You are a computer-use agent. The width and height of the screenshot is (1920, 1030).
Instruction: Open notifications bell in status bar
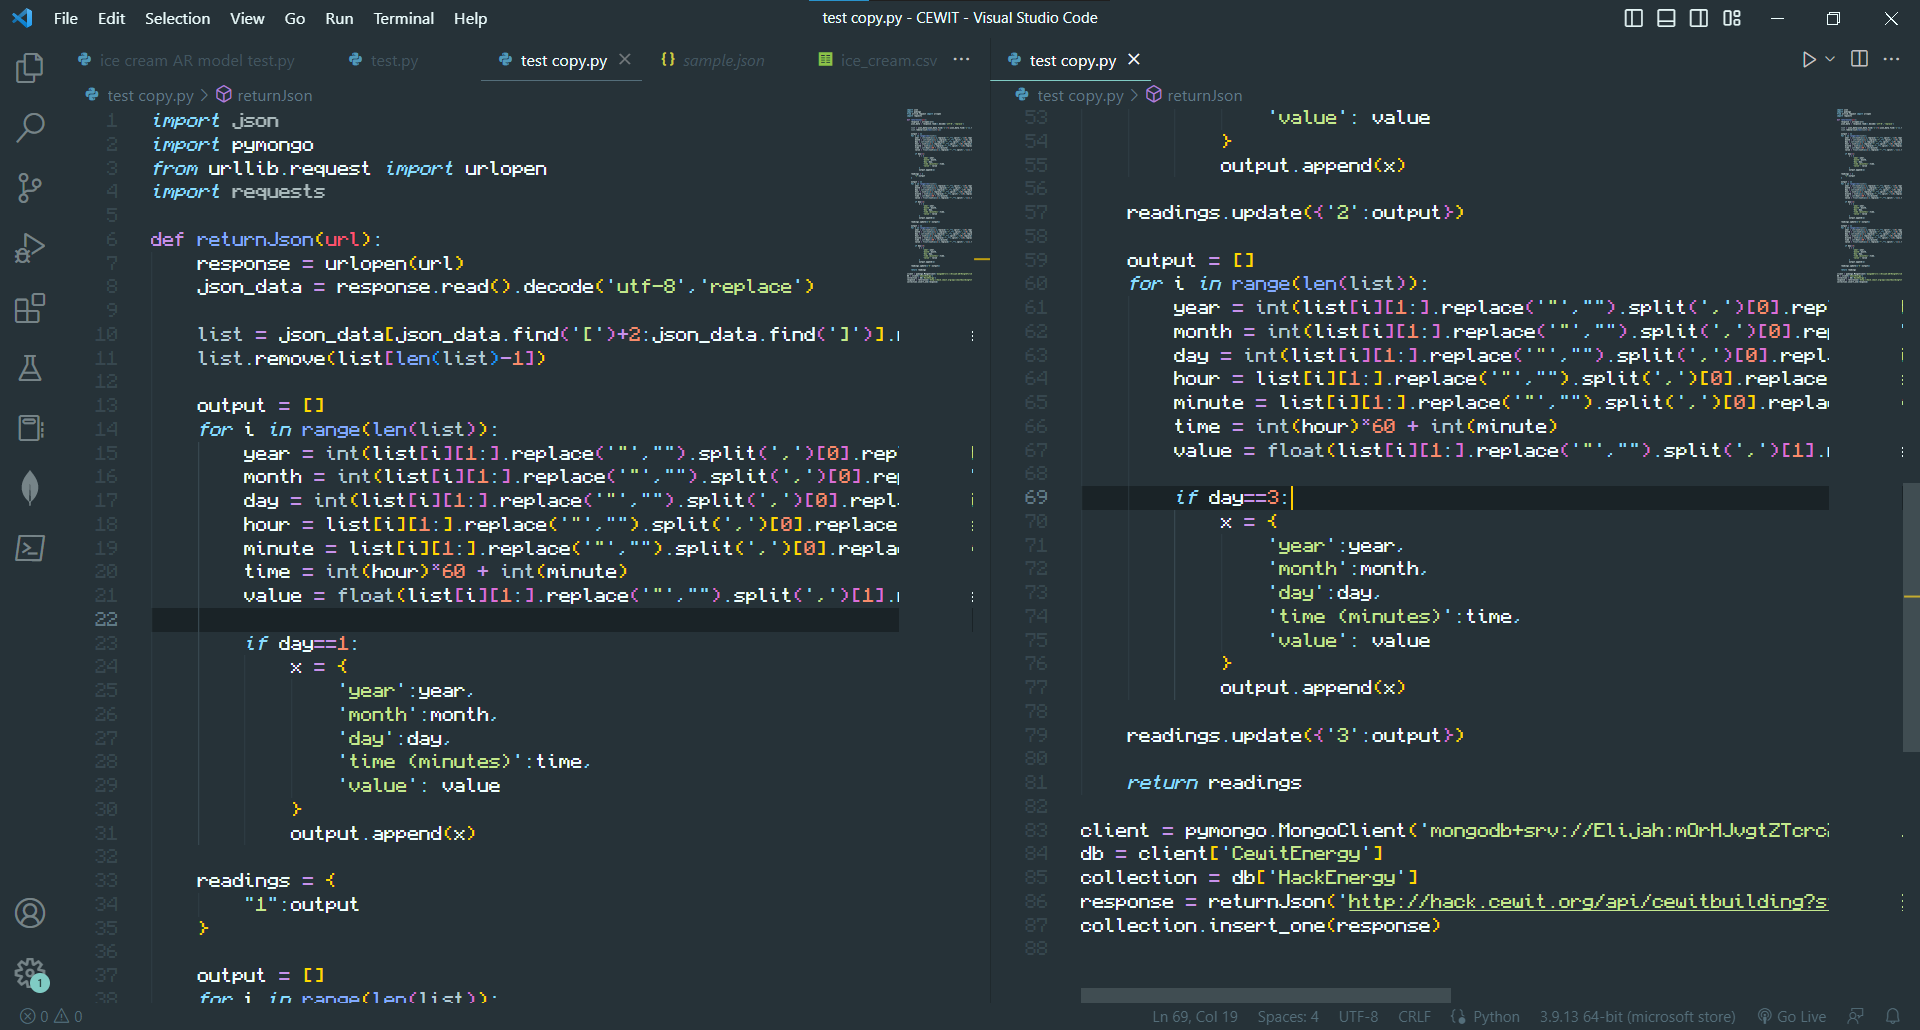click(1892, 1016)
